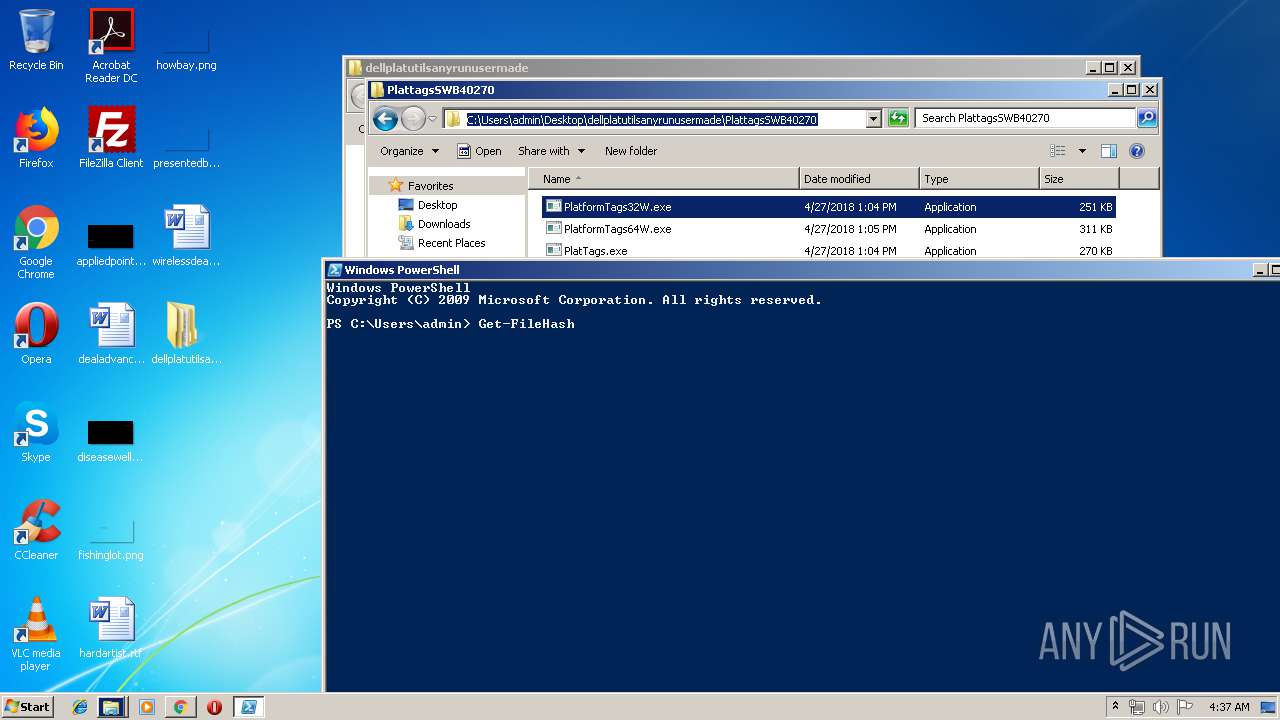Open CCleaner desktop shortcut
The height and width of the screenshot is (720, 1280).
click(x=36, y=530)
